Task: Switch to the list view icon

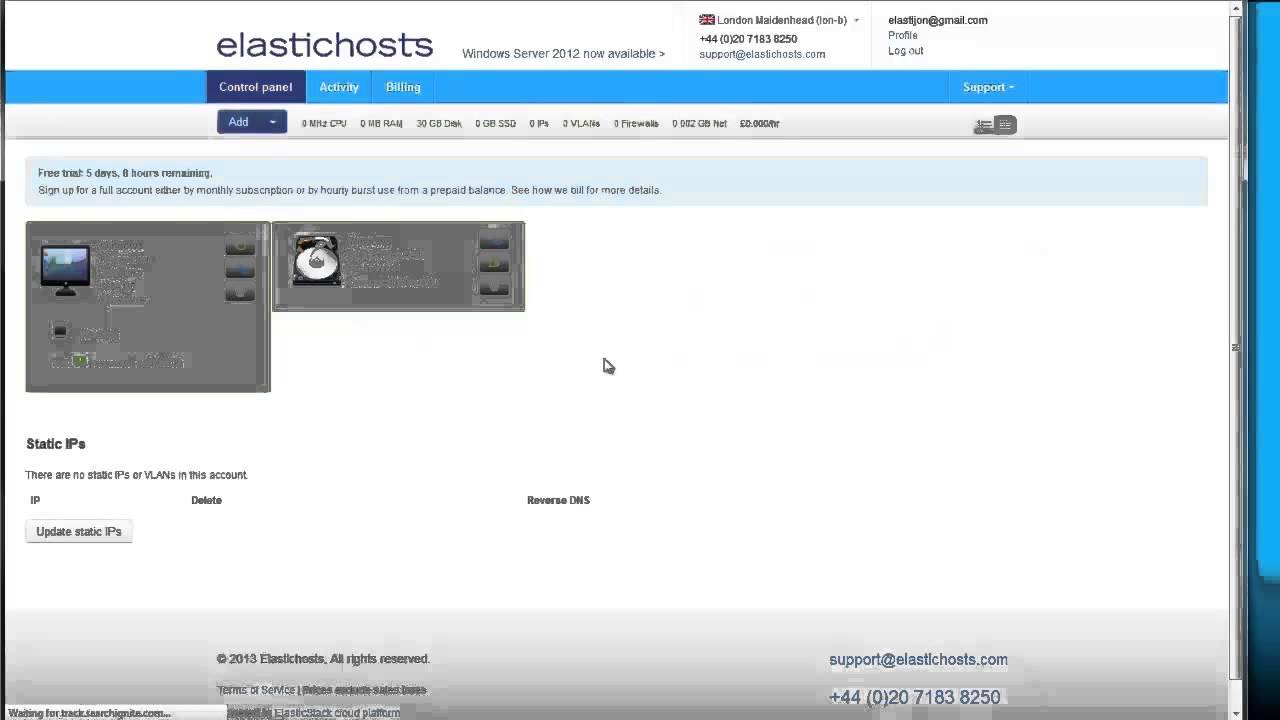Action: 984,125
